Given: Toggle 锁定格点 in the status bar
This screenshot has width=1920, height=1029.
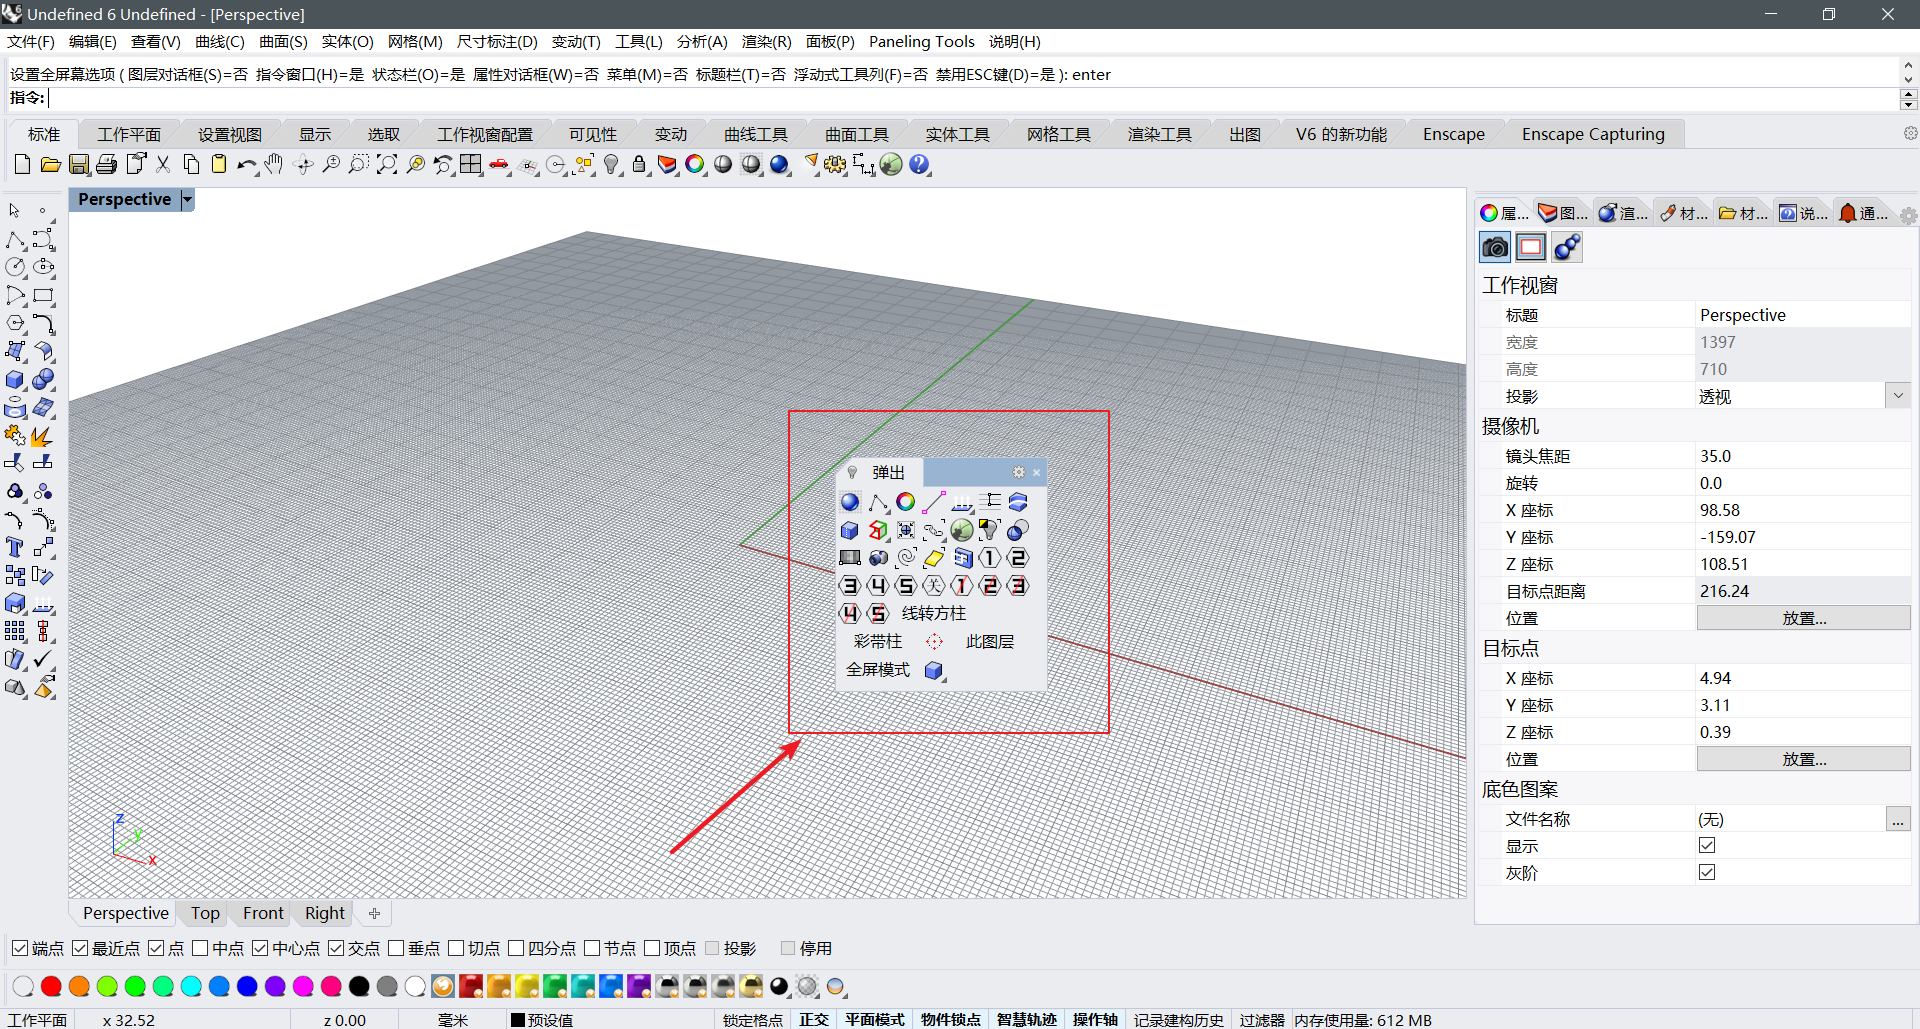Looking at the screenshot, I should pos(753,1019).
